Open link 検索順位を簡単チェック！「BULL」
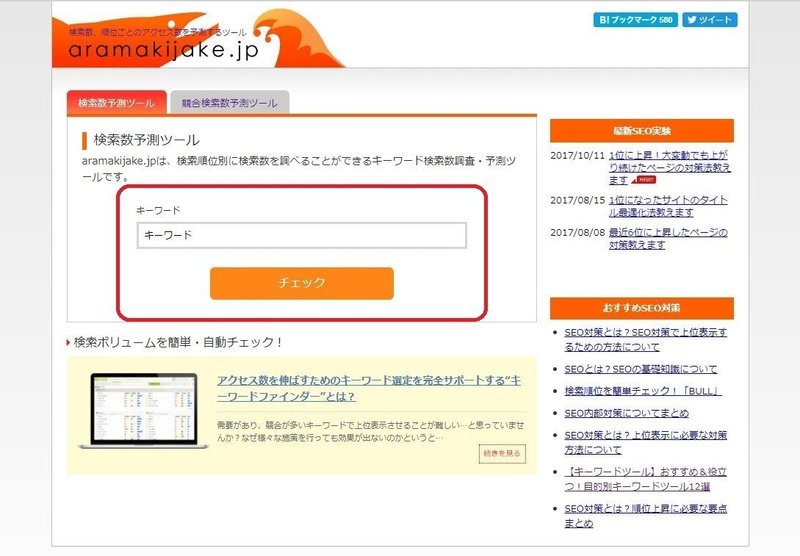 (643, 391)
